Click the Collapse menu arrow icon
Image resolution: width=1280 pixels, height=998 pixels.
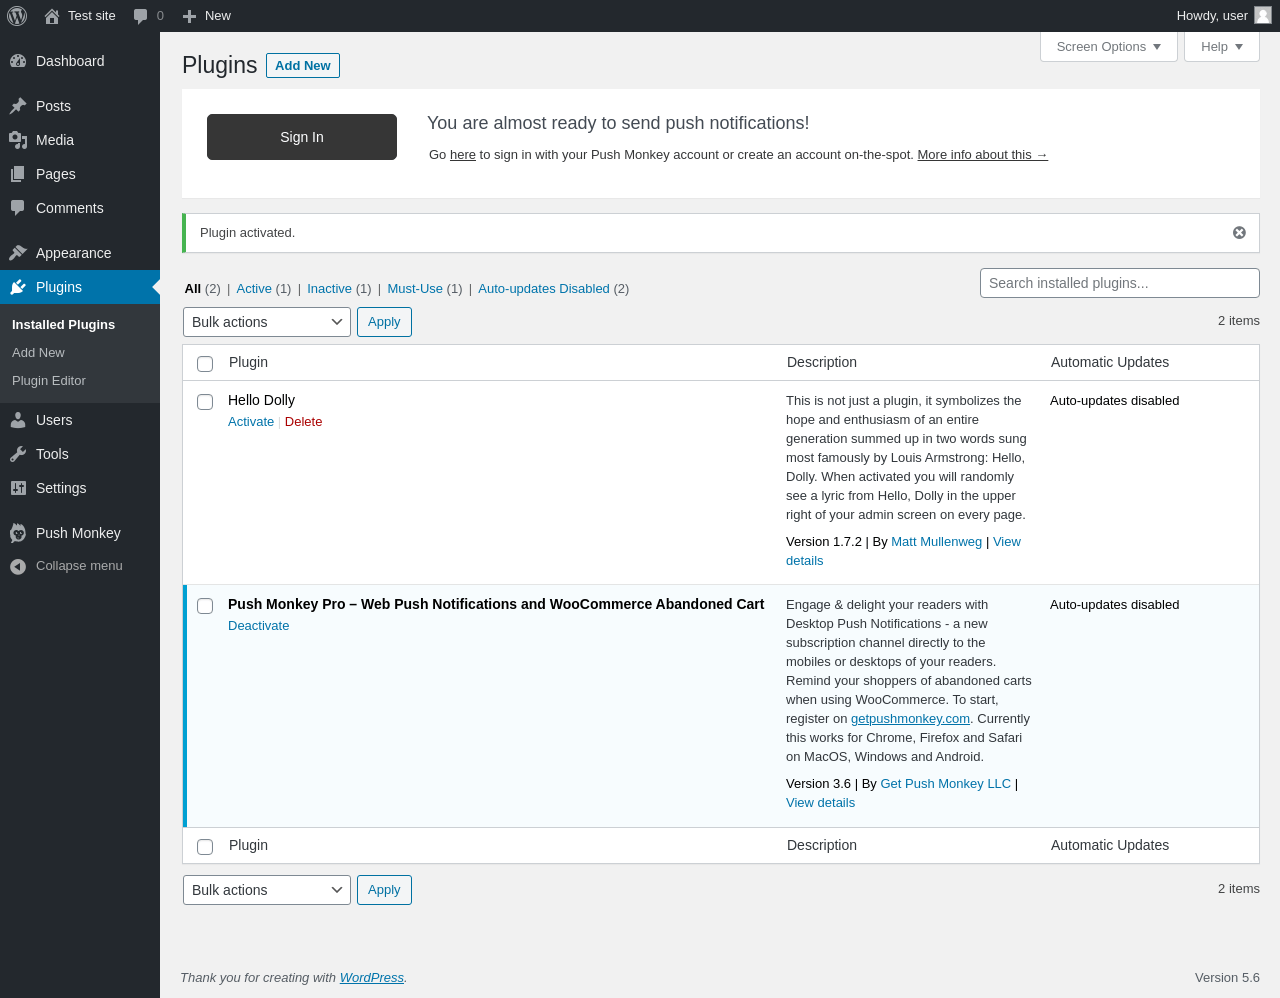tap(18, 566)
